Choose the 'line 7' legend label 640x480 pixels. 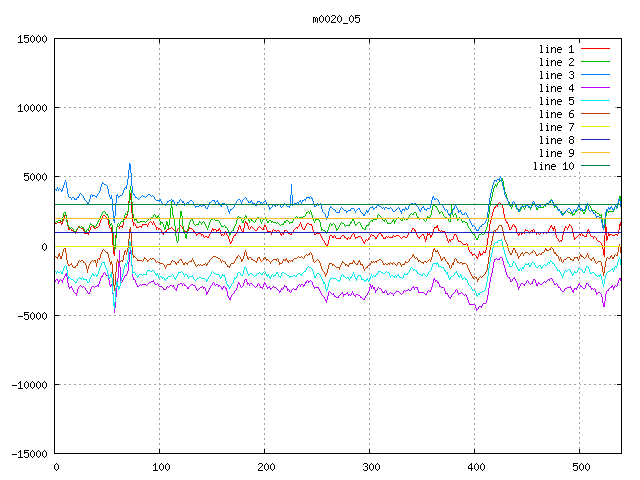coord(556,127)
